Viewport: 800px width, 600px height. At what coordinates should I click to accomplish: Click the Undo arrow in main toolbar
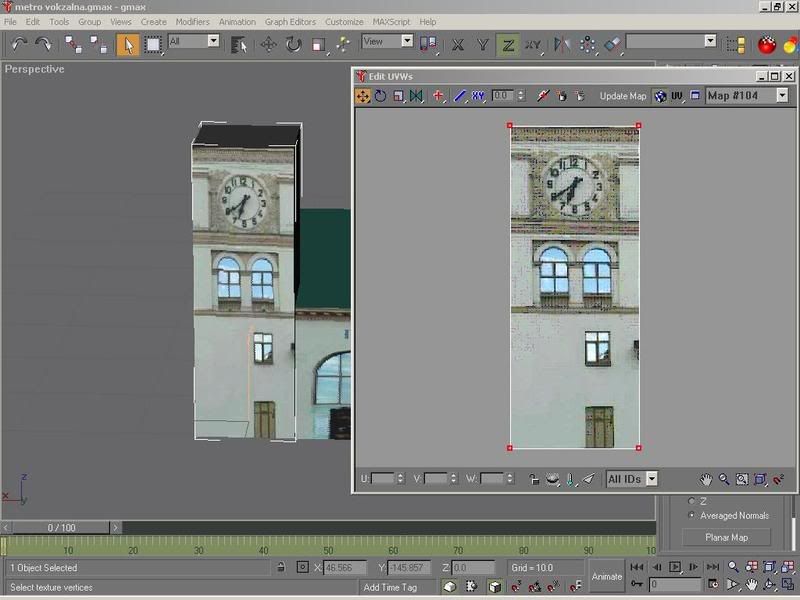click(x=19, y=44)
